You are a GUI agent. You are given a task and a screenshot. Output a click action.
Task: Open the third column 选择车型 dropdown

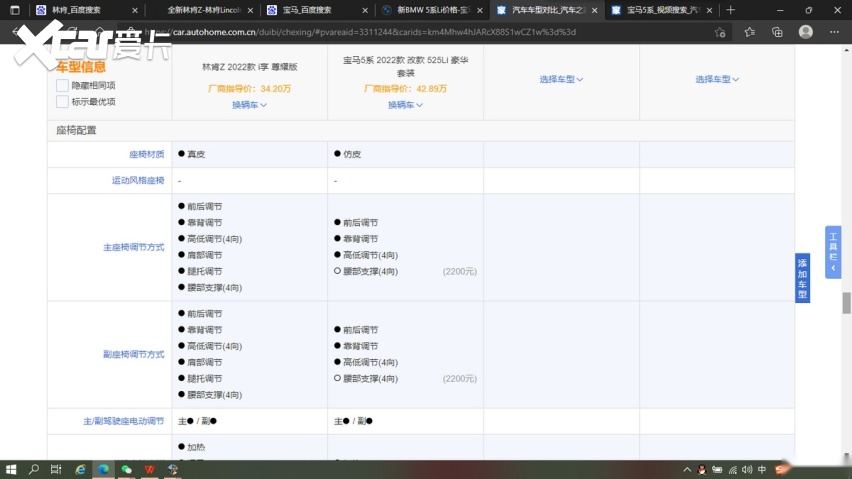(561, 79)
